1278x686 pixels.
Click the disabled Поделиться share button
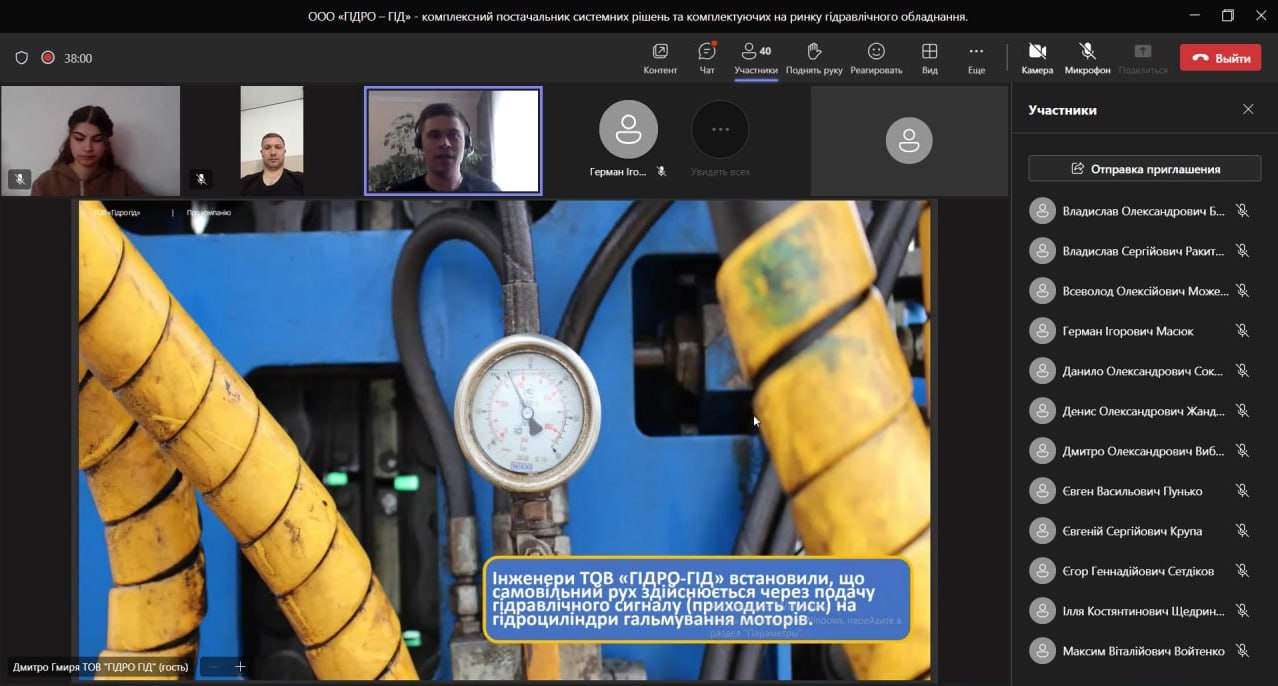1143,59
